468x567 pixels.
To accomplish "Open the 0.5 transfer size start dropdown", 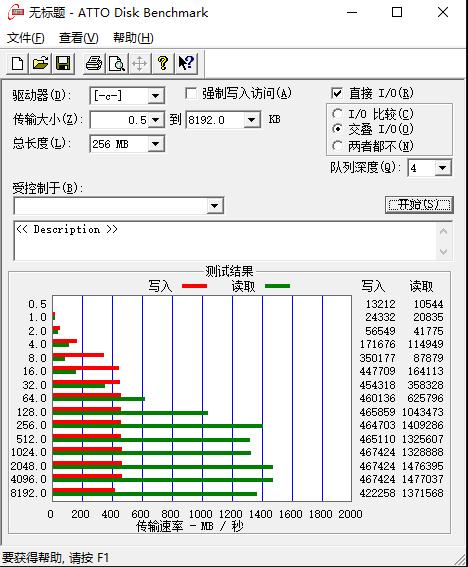I will pyautogui.click(x=156, y=120).
